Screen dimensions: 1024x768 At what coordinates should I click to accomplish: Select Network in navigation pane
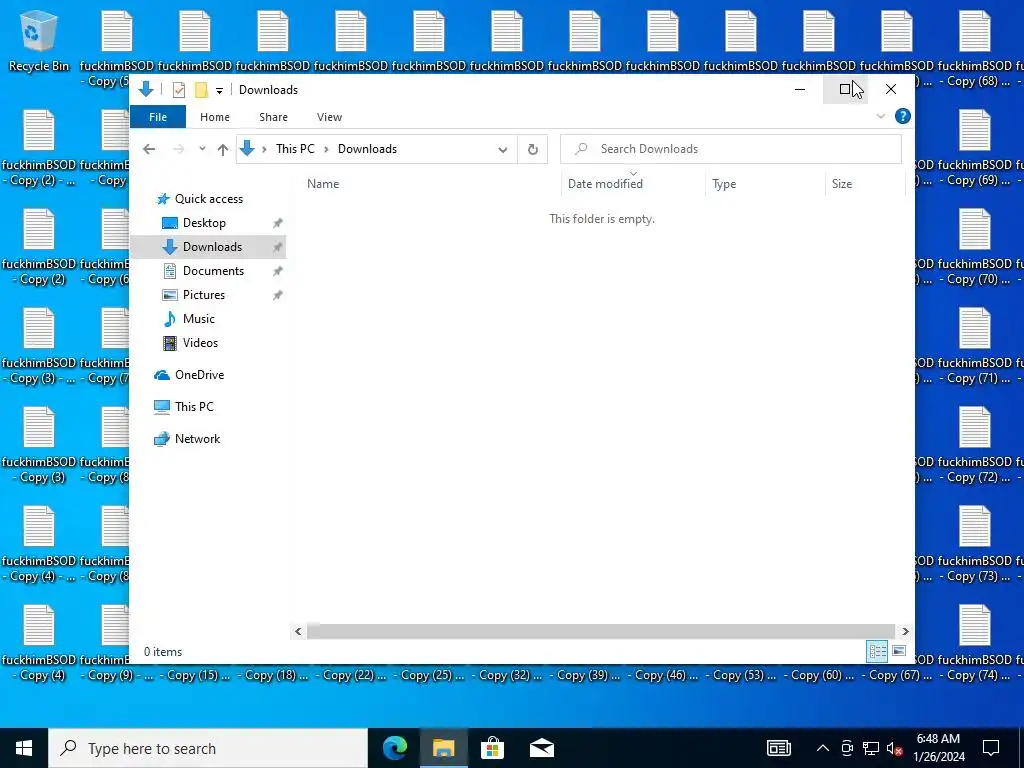tap(197, 439)
